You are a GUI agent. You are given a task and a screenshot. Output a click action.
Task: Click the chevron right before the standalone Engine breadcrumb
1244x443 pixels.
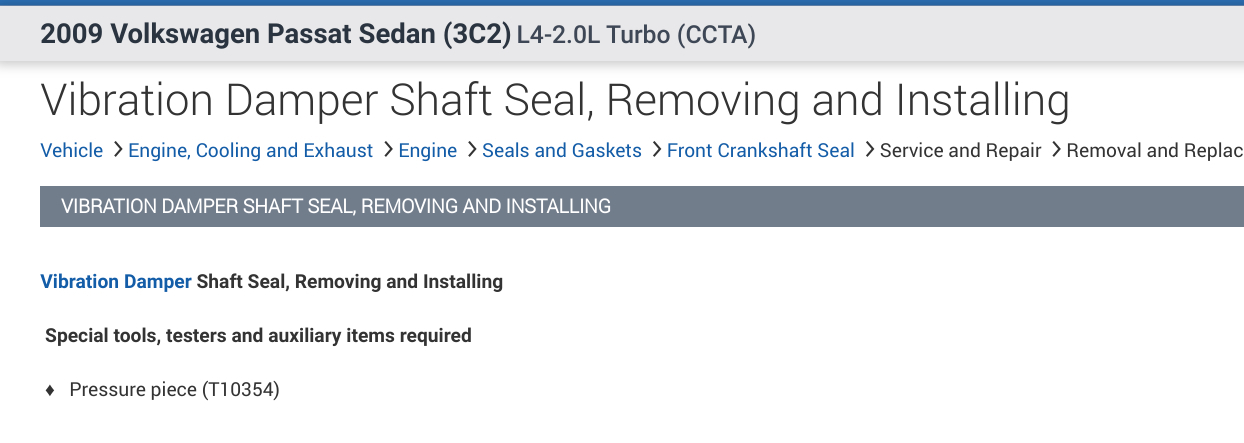387,150
